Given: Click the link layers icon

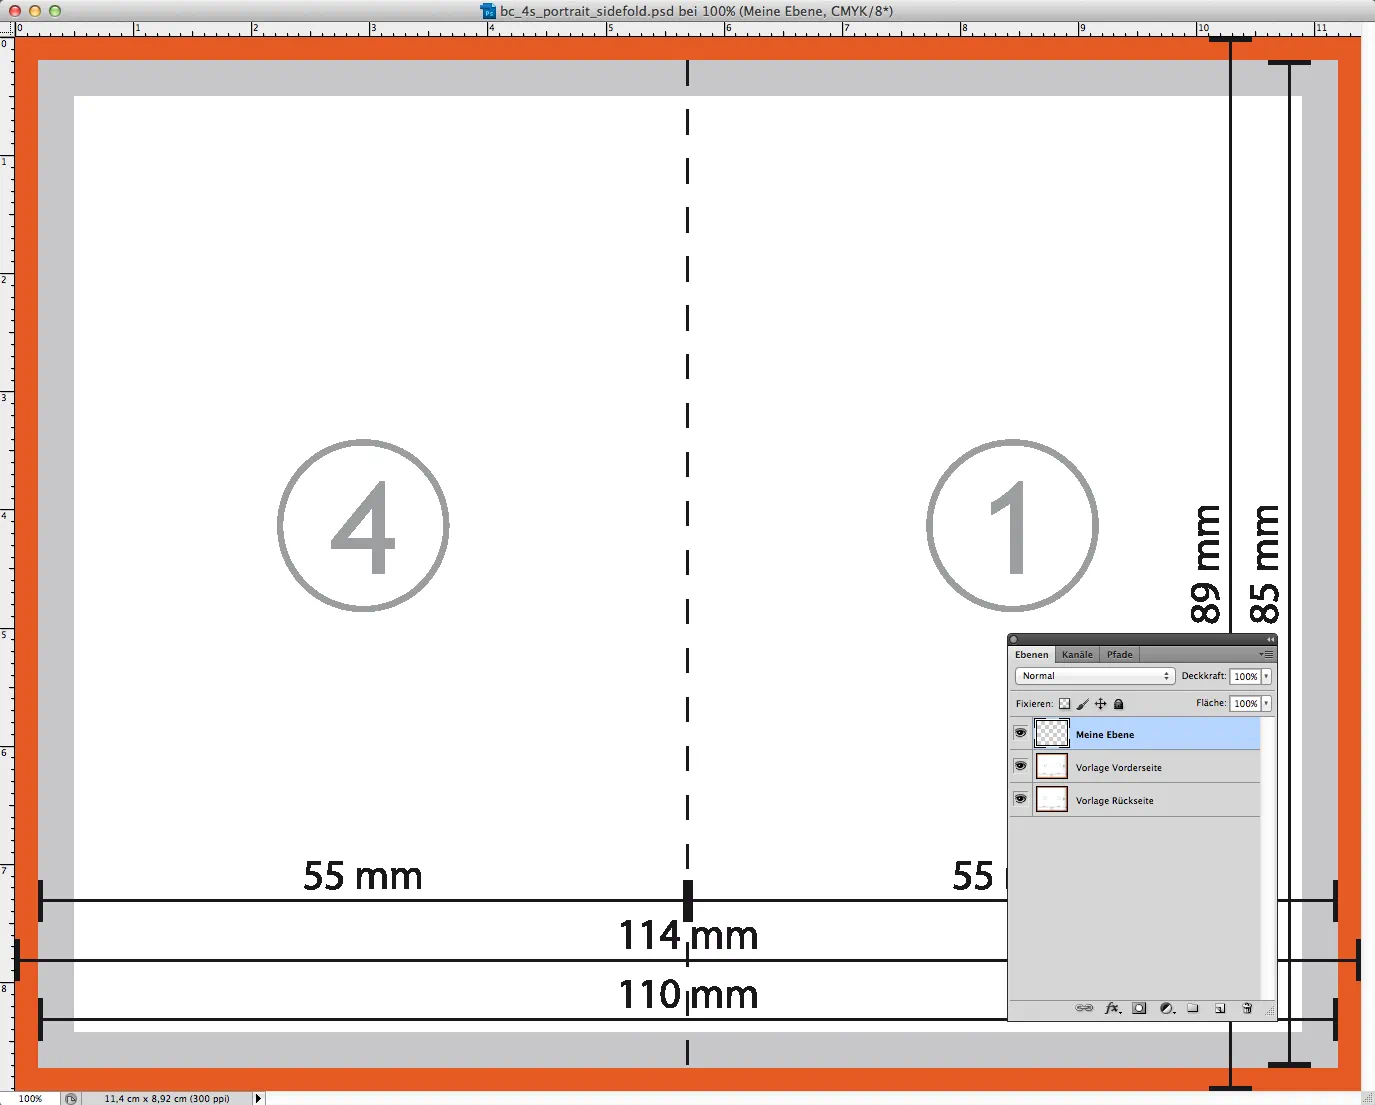Looking at the screenshot, I should [1084, 1008].
